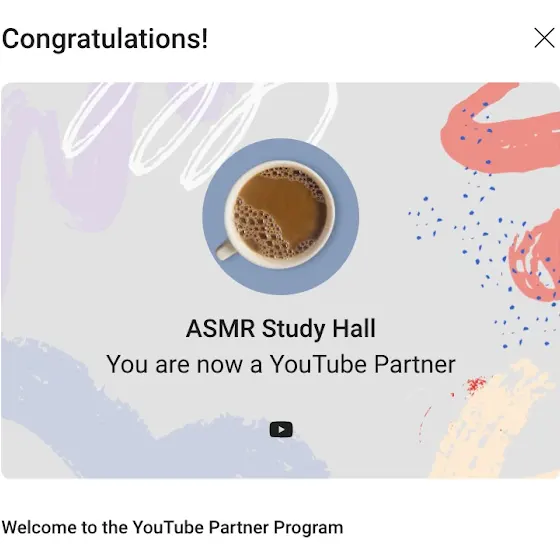Image resolution: width=560 pixels, height=560 pixels.
Task: Click the scattered blue dots in banner
Action: click(x=482, y=250)
